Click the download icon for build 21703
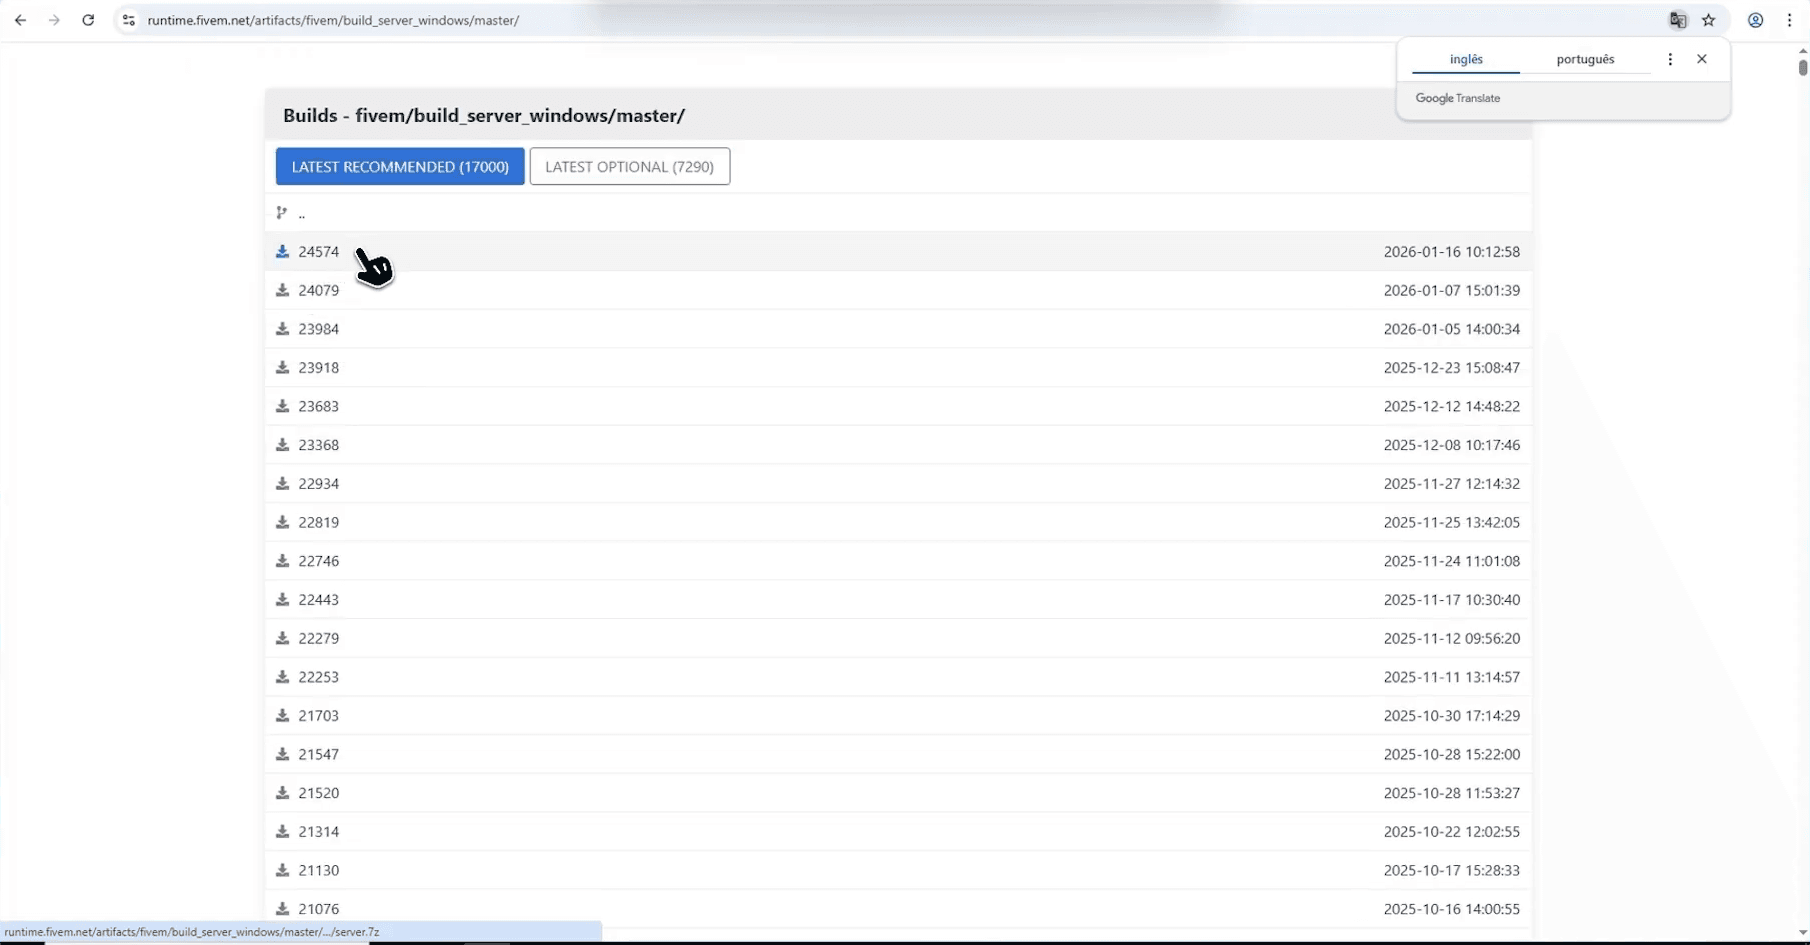 (282, 716)
